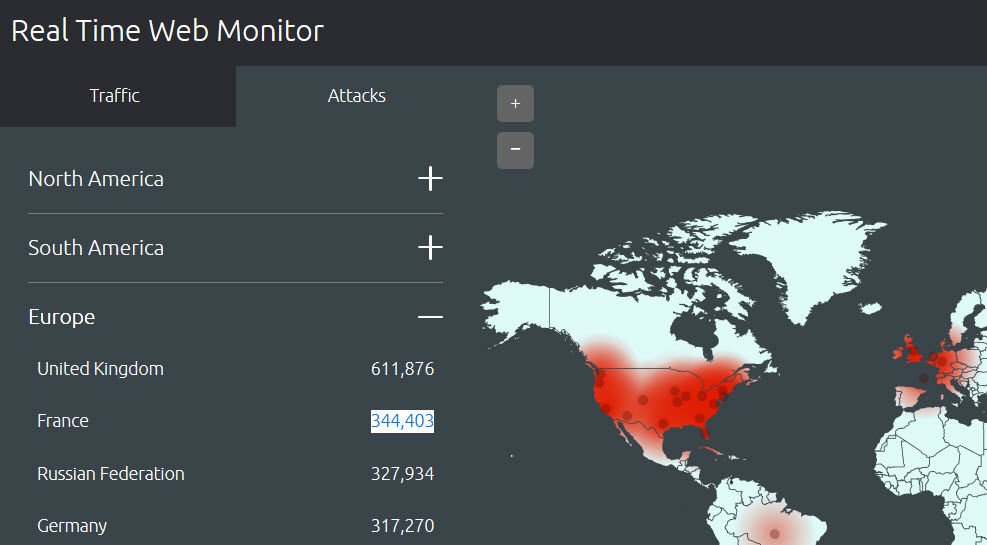
Task: Click Germany in the Europe list
Action: point(72,525)
